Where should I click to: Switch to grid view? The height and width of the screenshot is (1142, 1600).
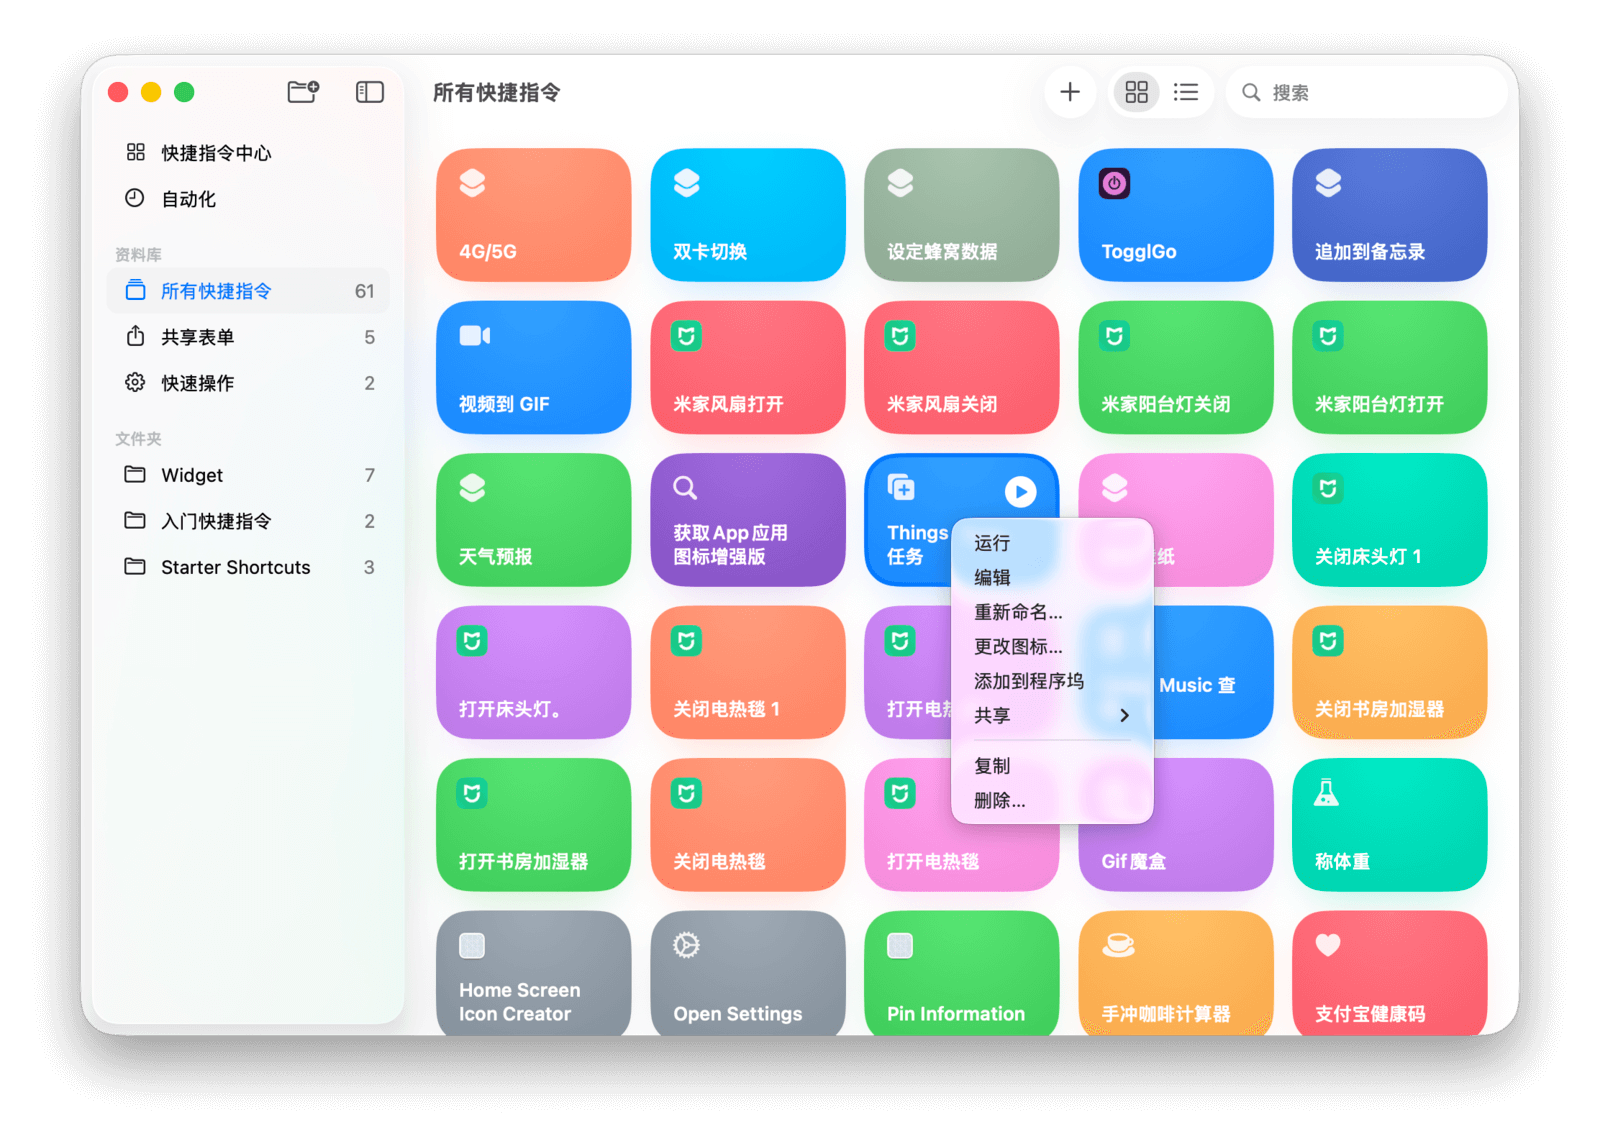tap(1136, 92)
